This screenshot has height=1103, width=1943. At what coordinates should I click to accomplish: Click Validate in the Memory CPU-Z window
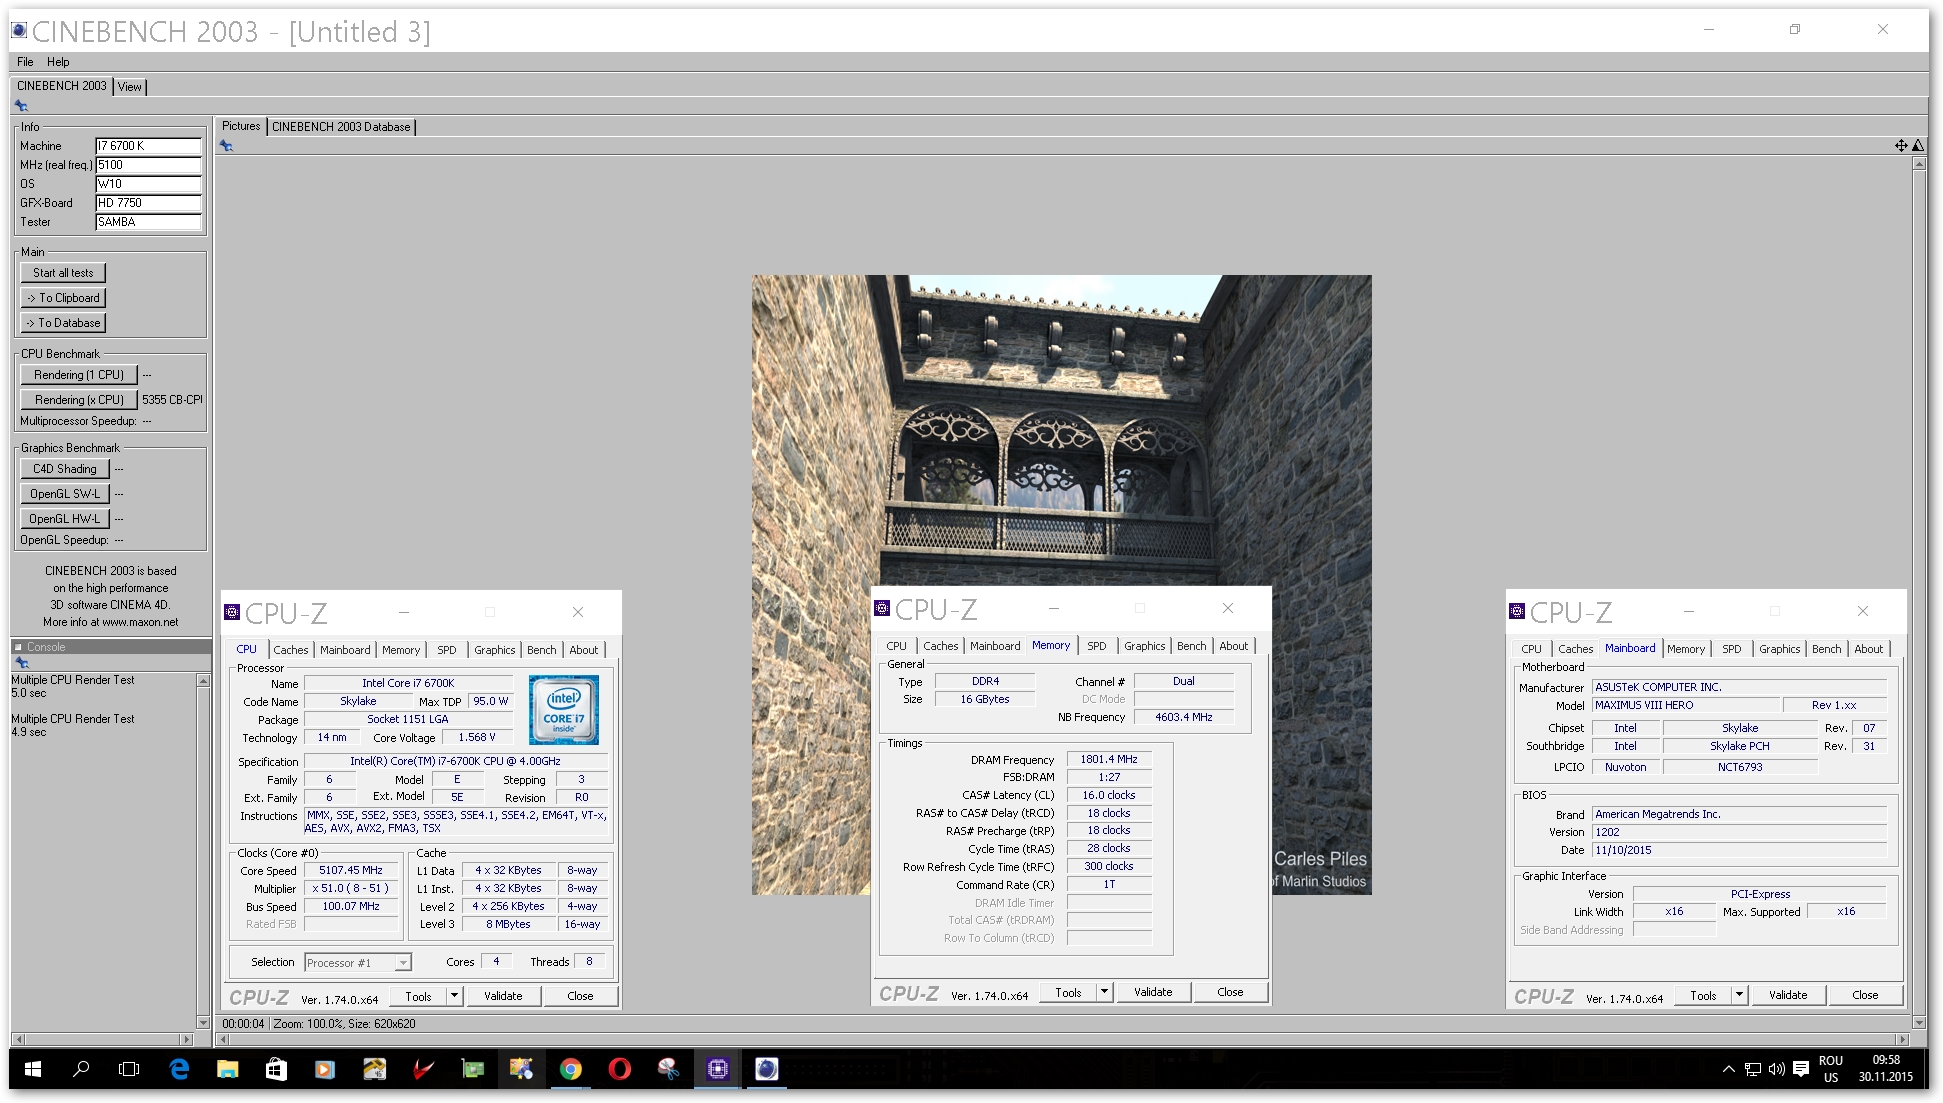pyautogui.click(x=1153, y=992)
